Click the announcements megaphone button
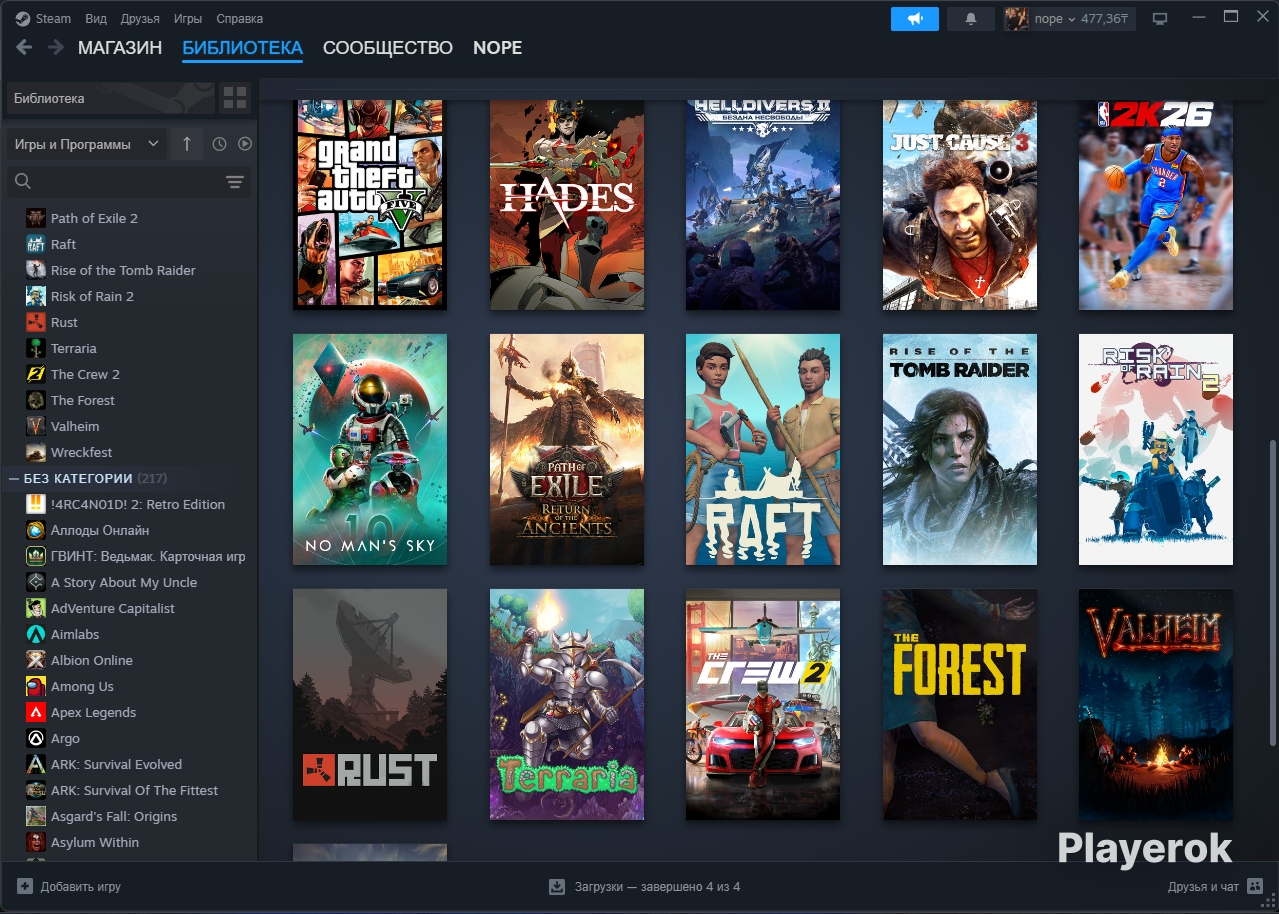1279x914 pixels. [x=914, y=19]
